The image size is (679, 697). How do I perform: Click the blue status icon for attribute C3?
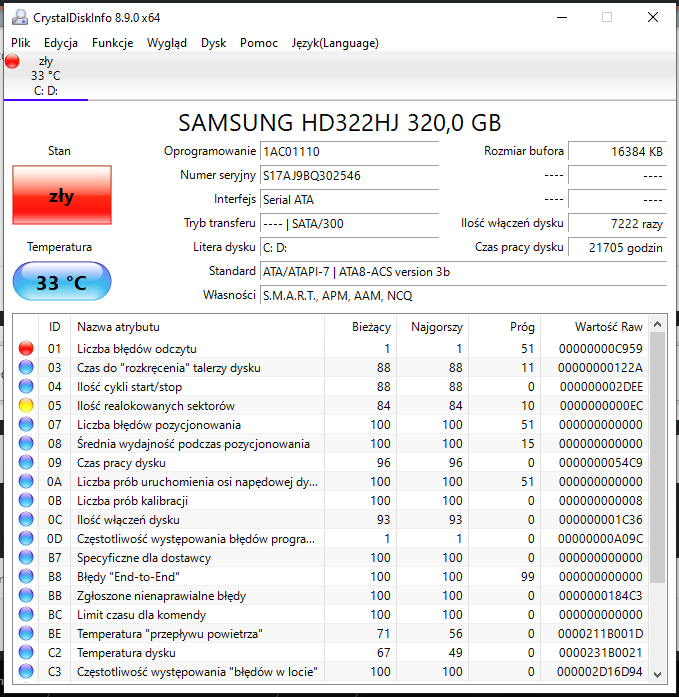click(x=26, y=671)
